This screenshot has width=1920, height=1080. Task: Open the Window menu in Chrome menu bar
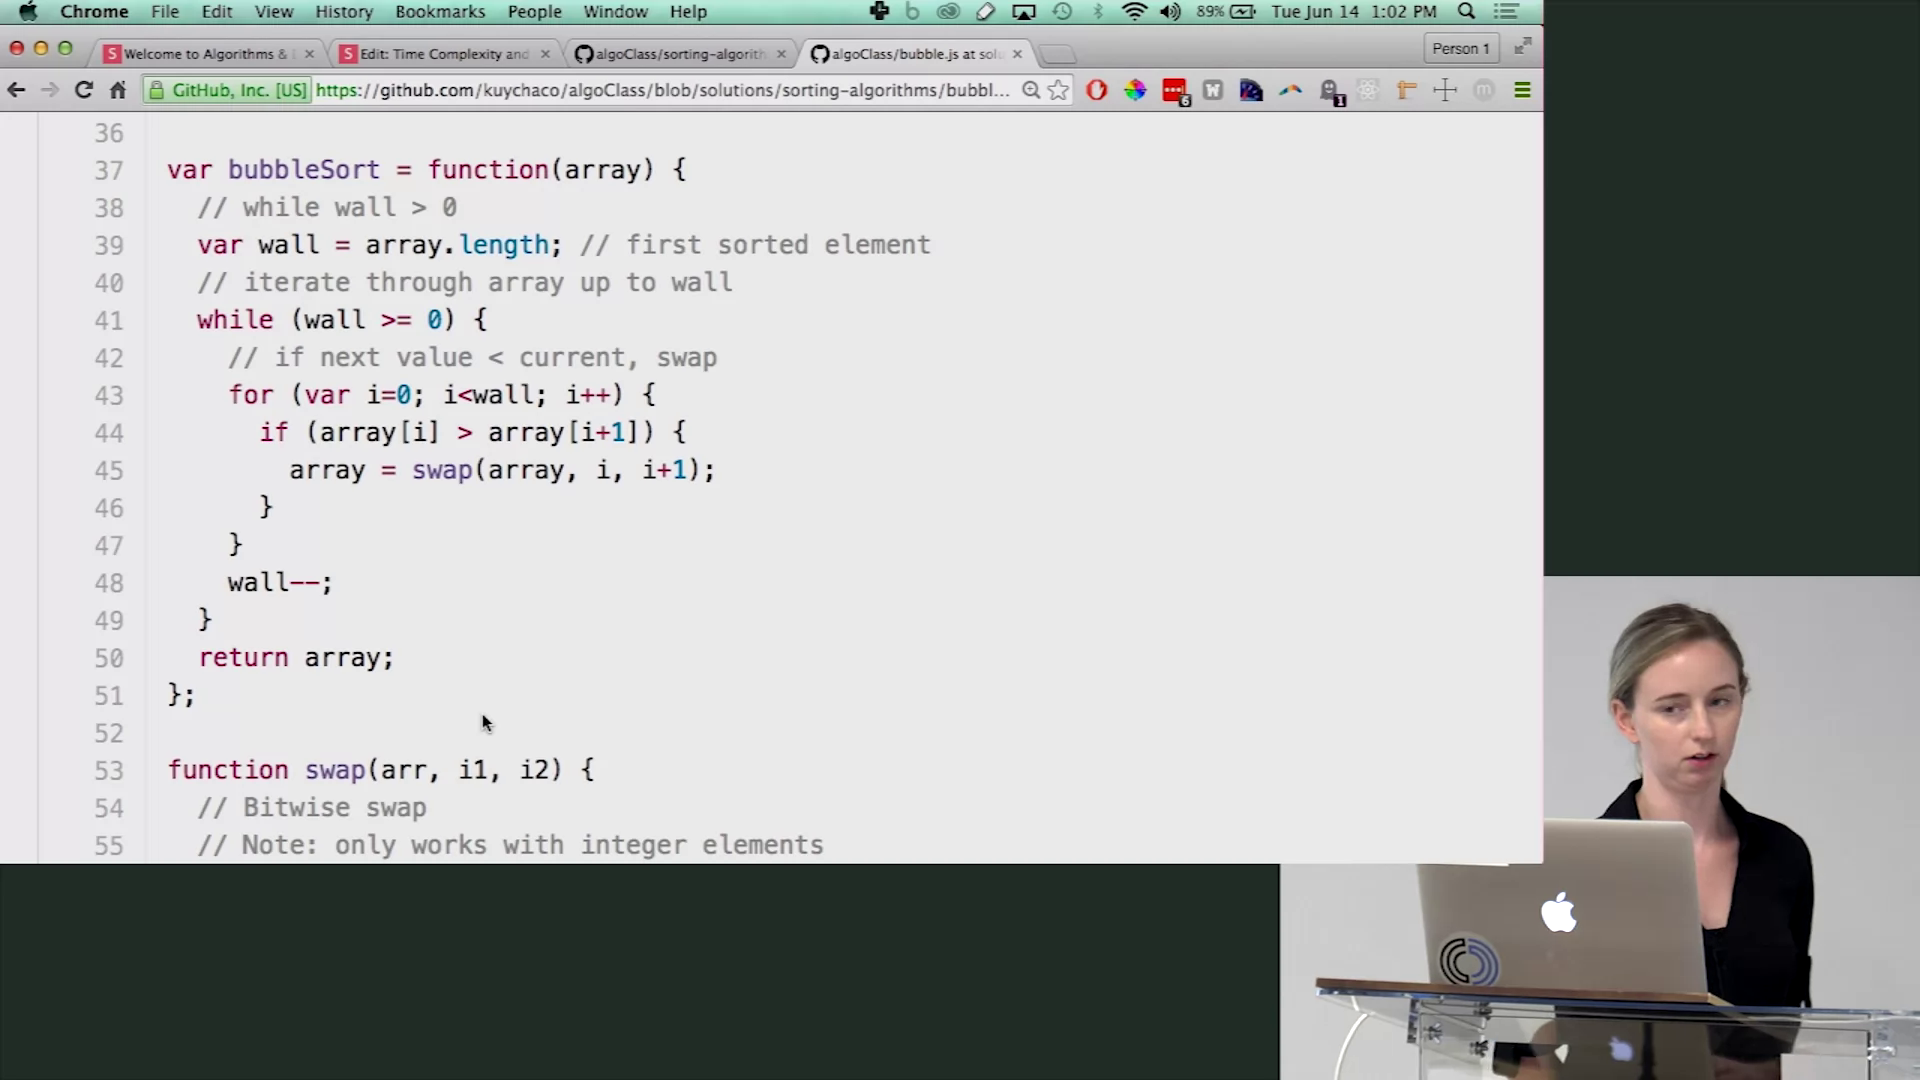[x=616, y=11]
